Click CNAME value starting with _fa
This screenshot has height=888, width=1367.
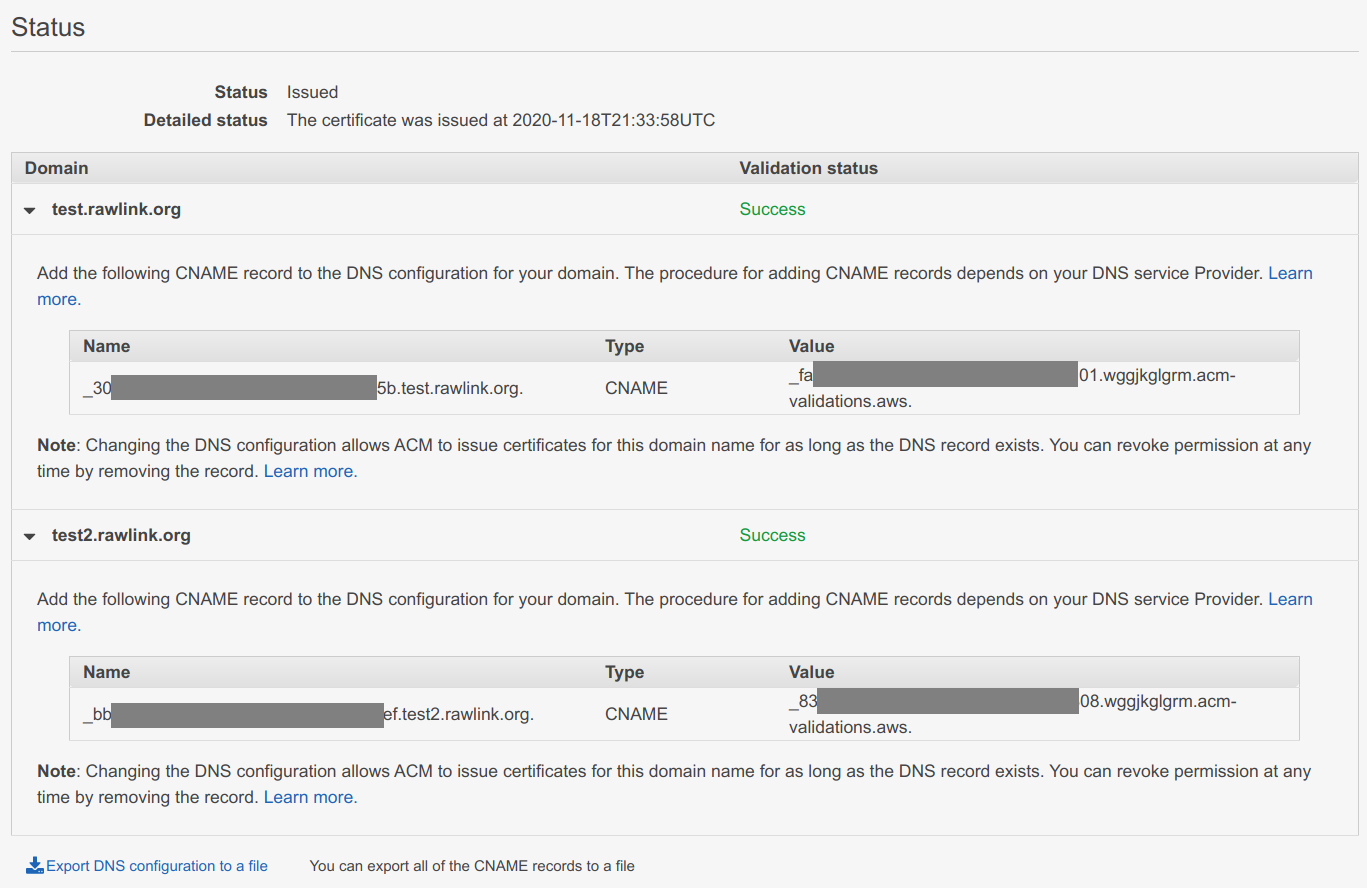[1012, 388]
